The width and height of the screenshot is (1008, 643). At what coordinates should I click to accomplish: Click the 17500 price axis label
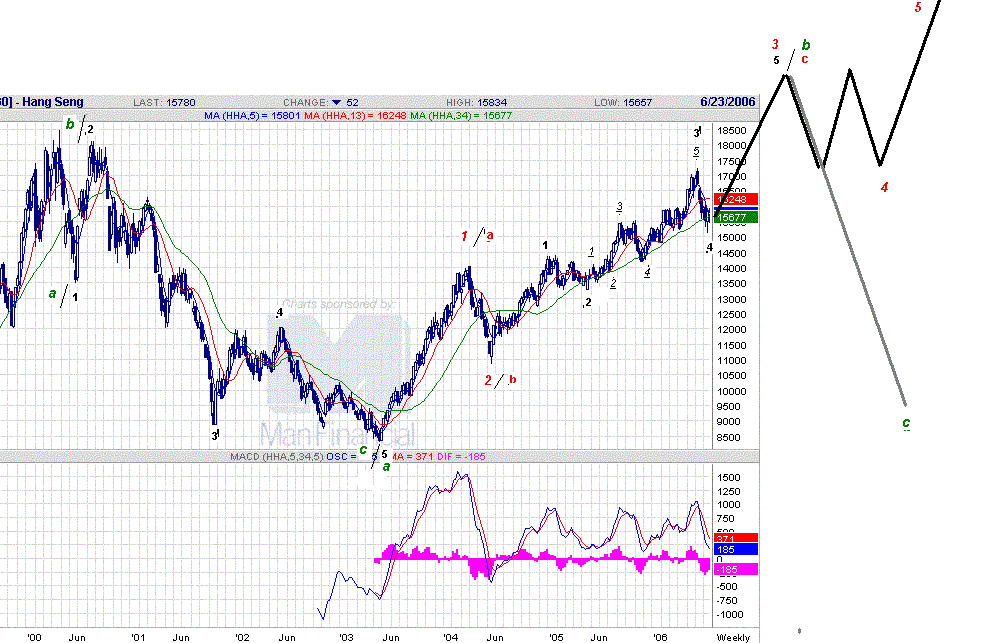coord(732,162)
